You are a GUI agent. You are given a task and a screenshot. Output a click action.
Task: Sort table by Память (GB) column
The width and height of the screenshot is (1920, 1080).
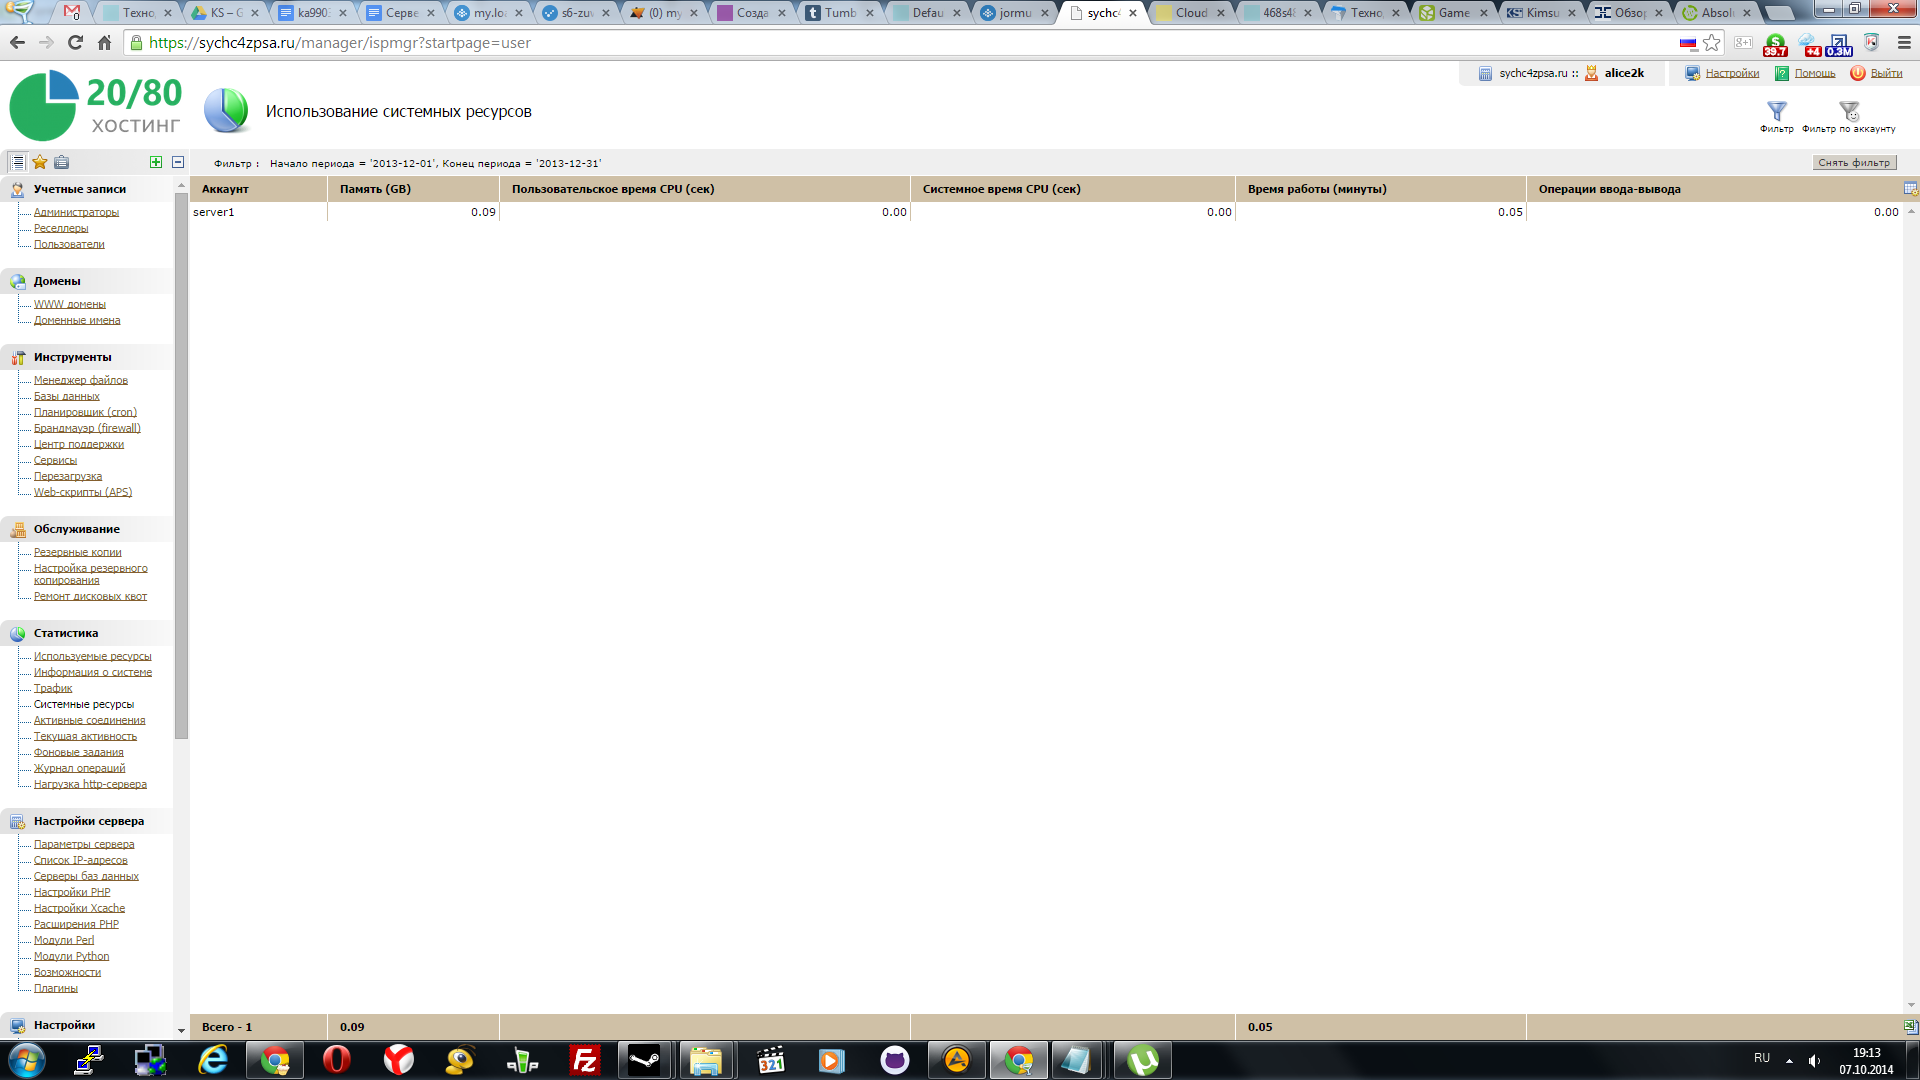click(x=375, y=189)
